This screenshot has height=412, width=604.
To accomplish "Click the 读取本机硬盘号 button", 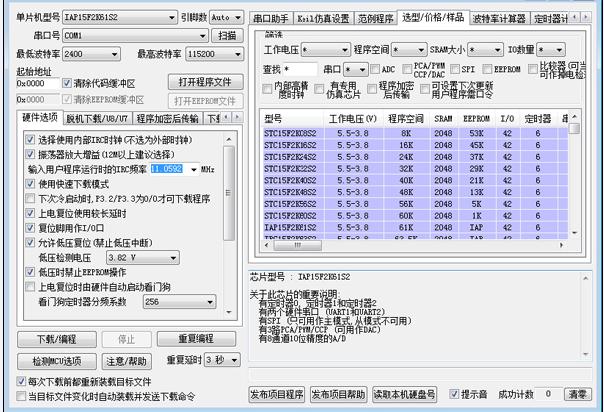I will 404,395.
